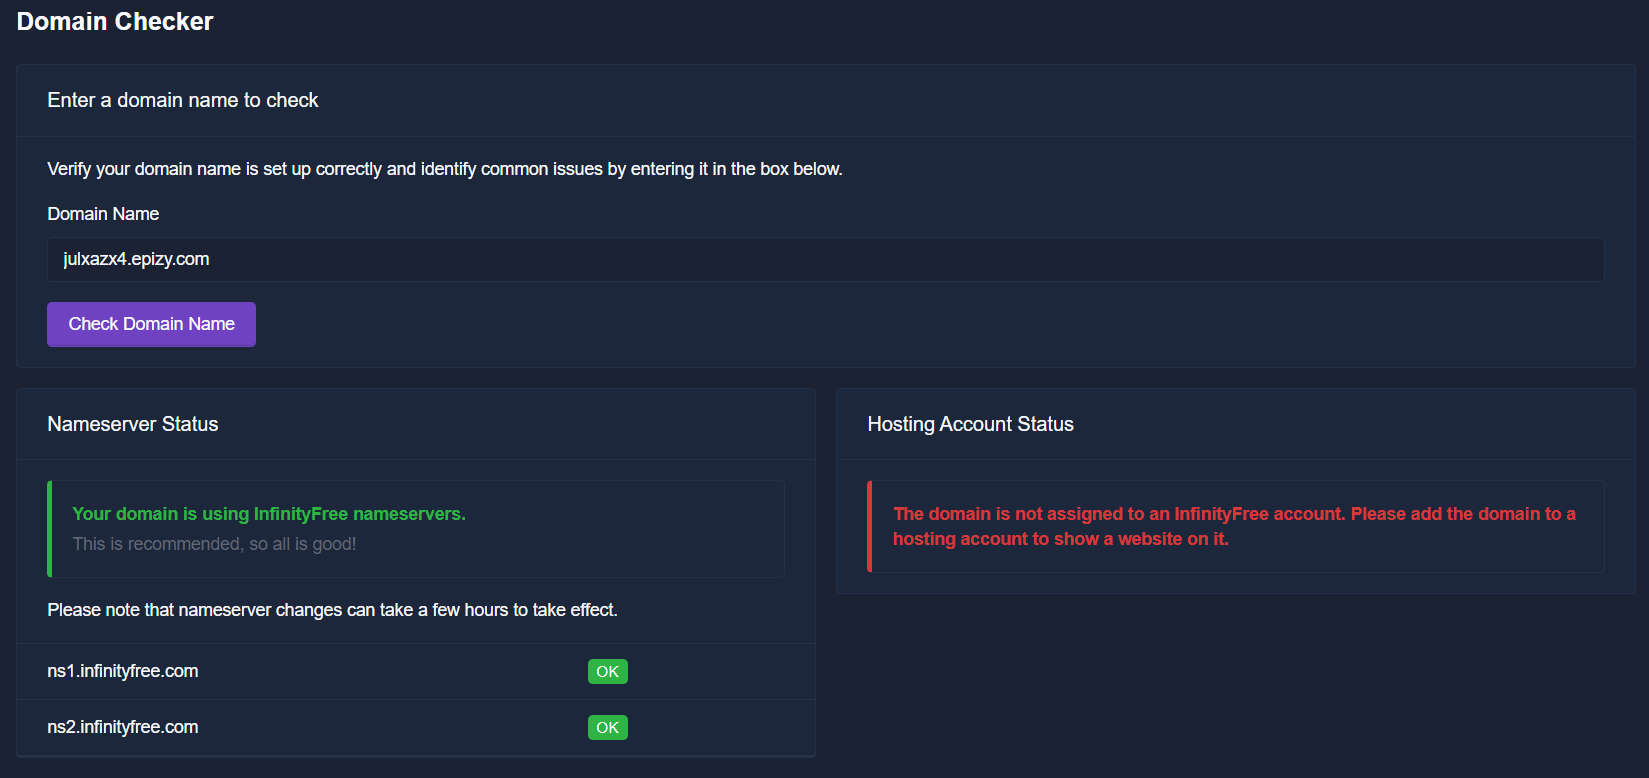
Task: Click the Check Domain Name button
Action: 151,324
